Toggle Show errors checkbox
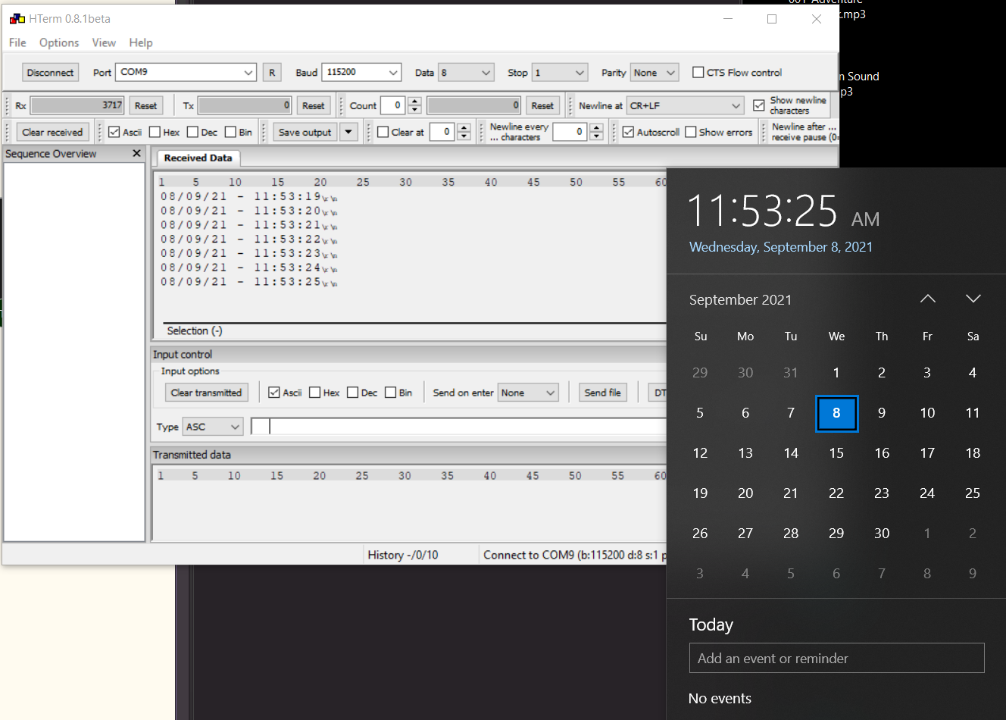The height and width of the screenshot is (720, 1006). pyautogui.click(x=690, y=132)
